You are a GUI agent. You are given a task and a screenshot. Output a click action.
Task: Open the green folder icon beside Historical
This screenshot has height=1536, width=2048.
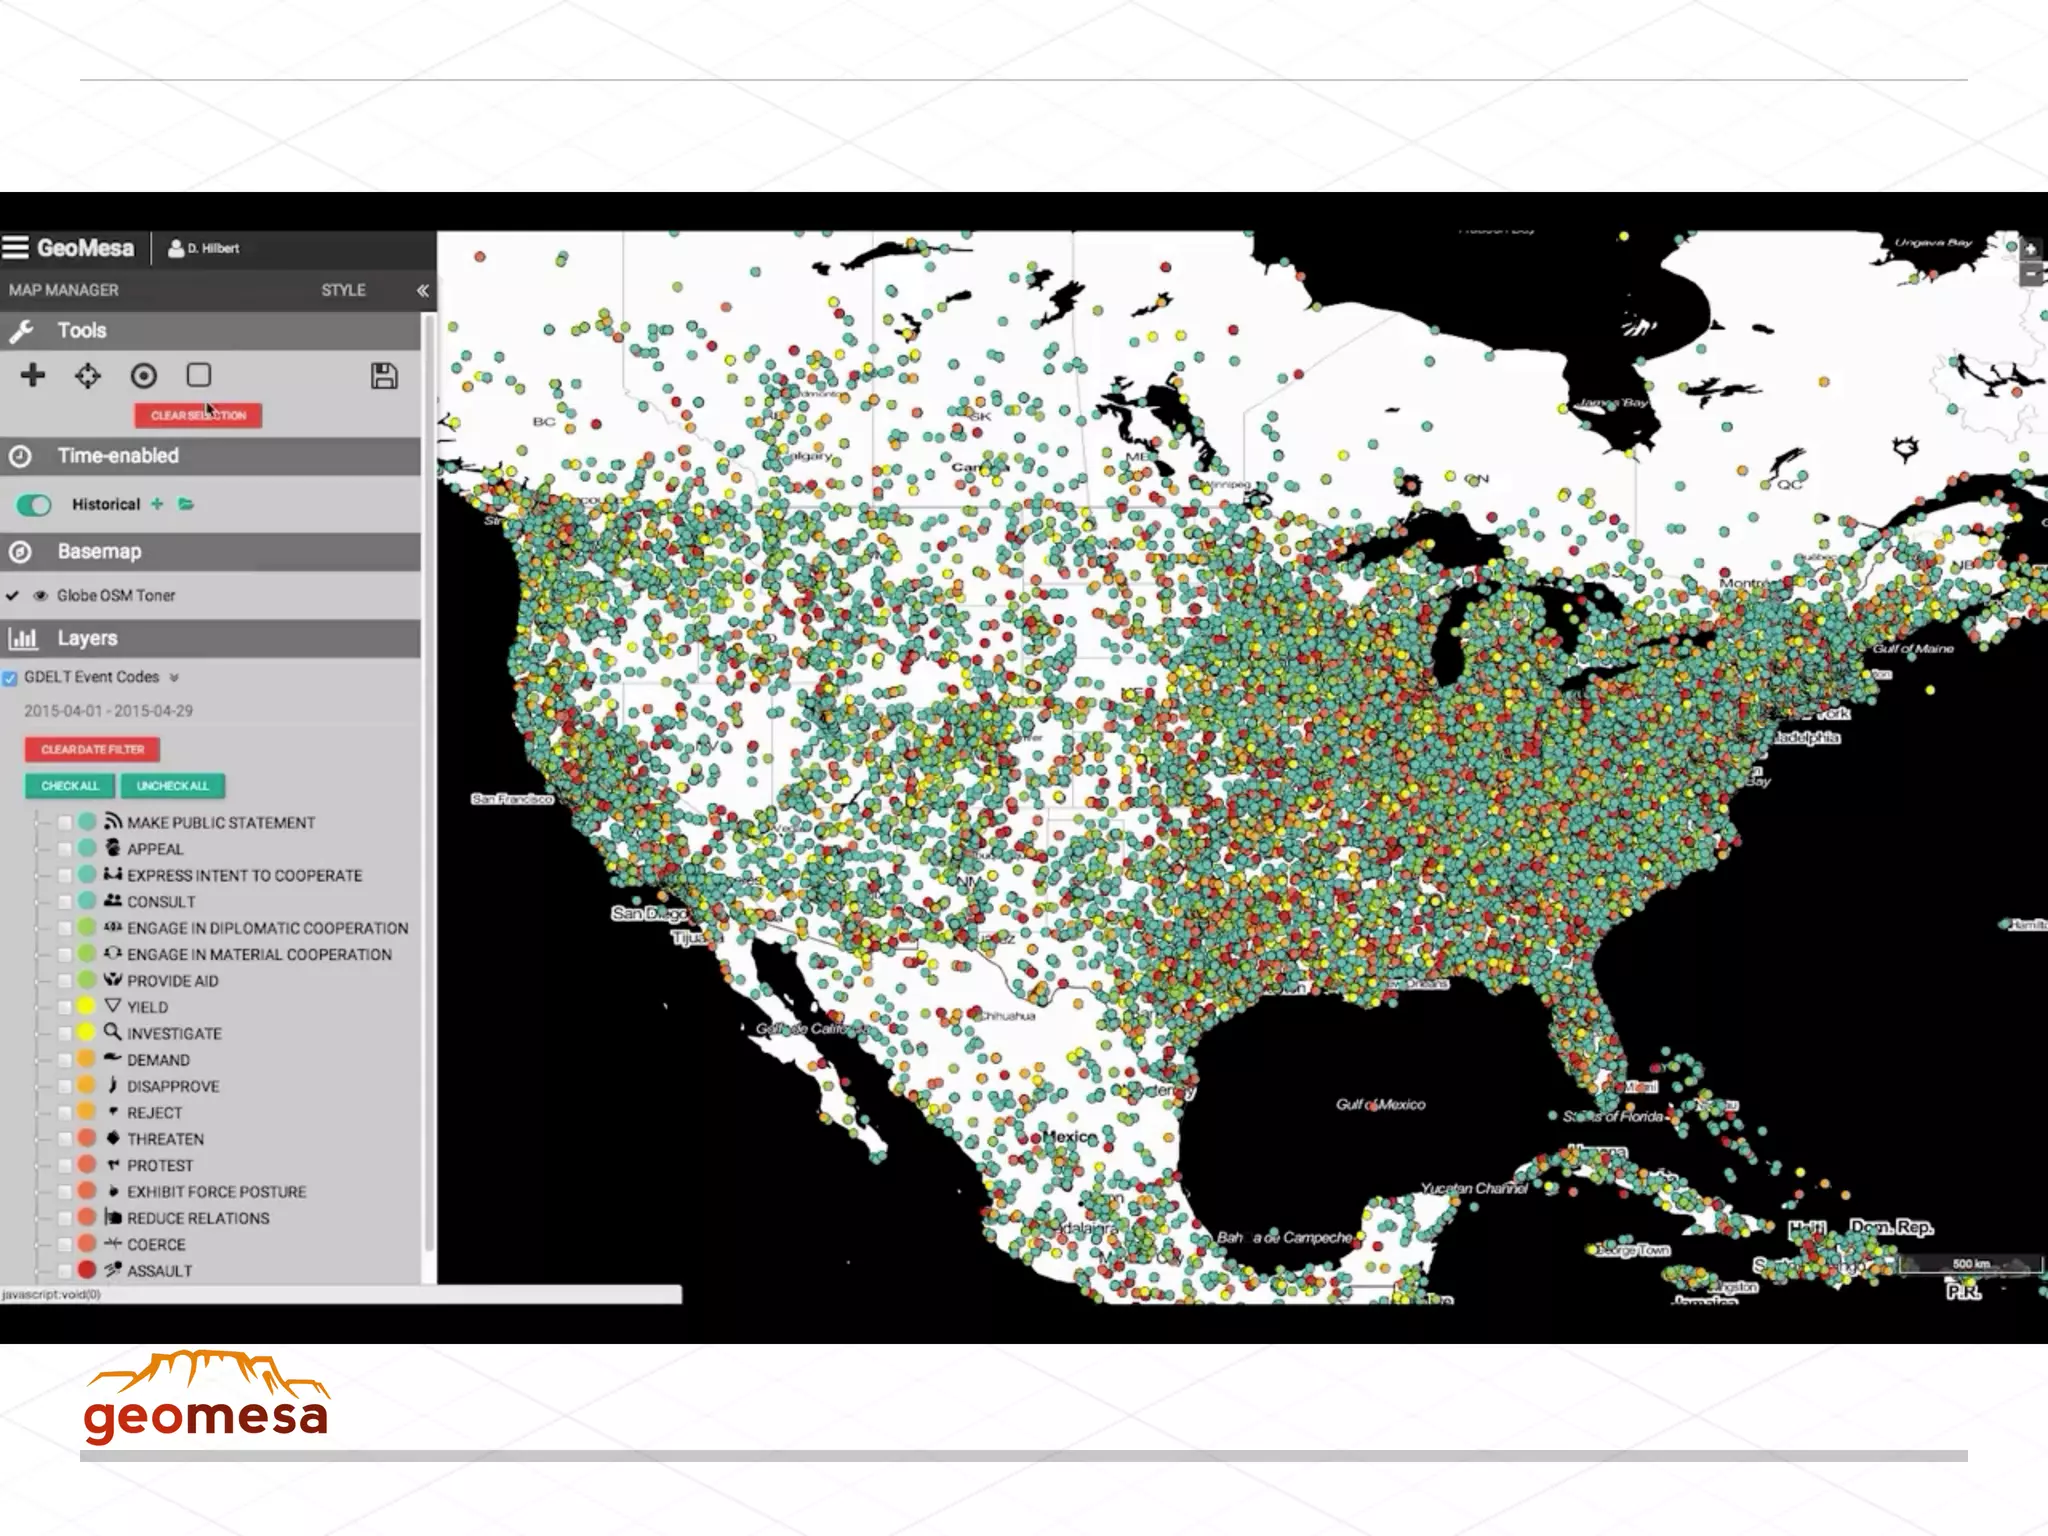pyautogui.click(x=186, y=504)
